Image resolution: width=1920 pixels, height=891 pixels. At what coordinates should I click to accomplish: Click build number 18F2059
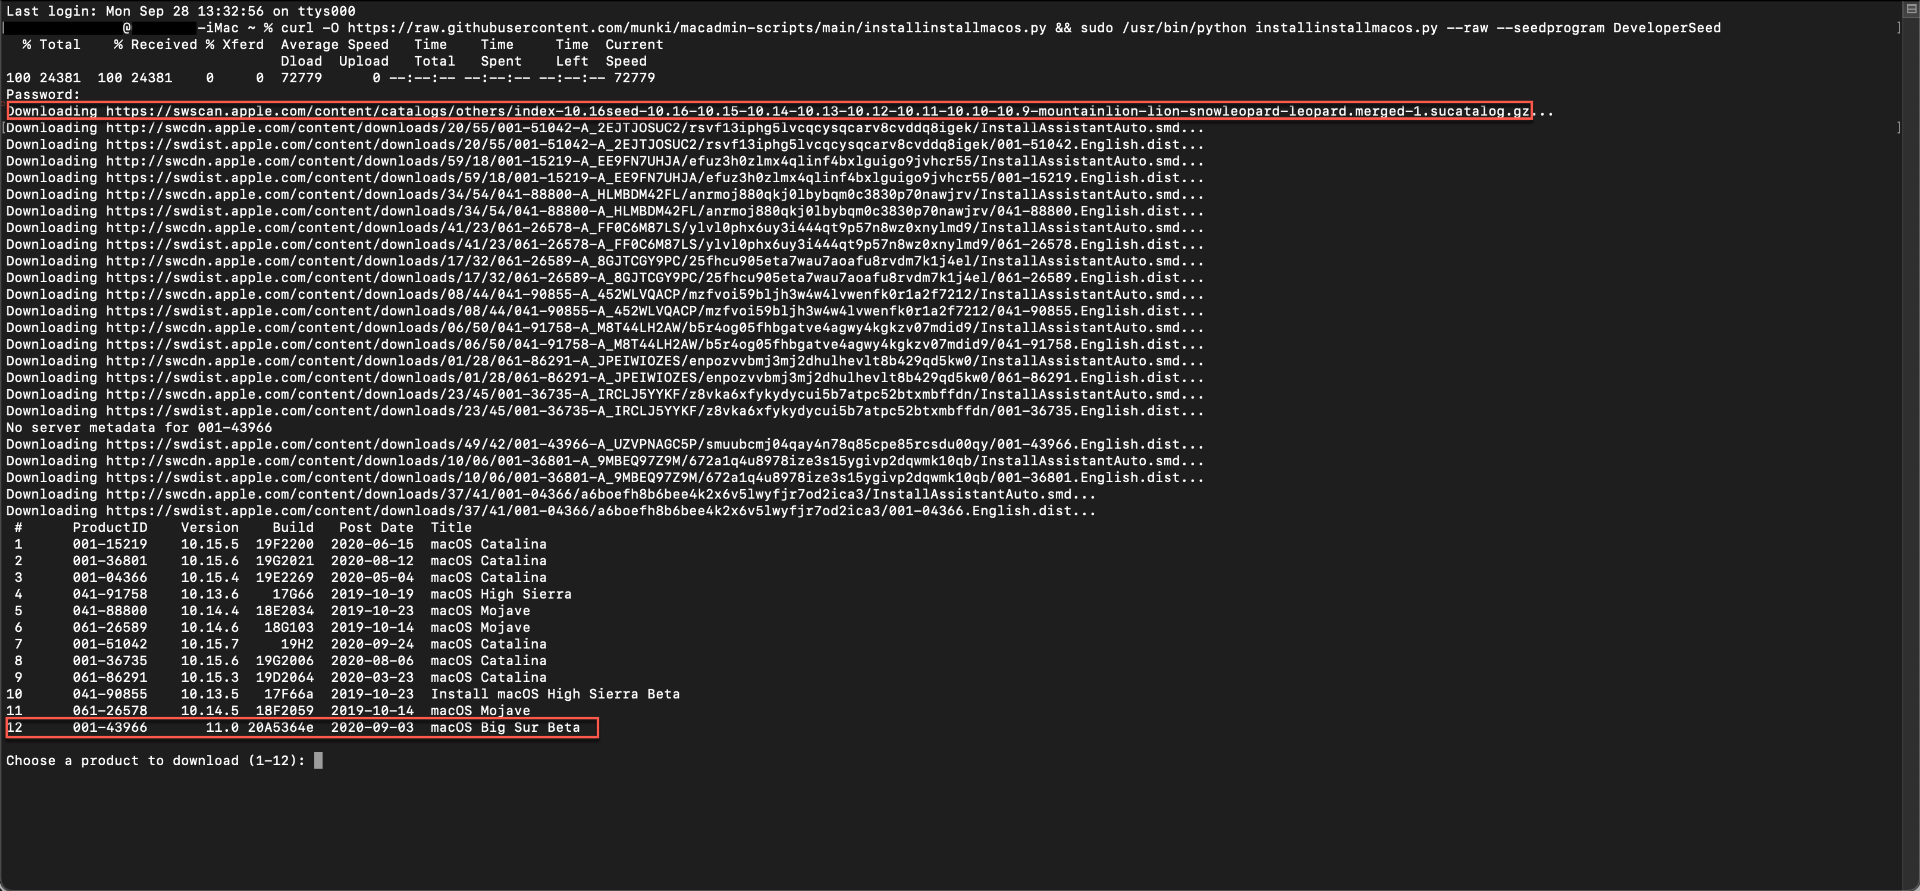point(285,711)
